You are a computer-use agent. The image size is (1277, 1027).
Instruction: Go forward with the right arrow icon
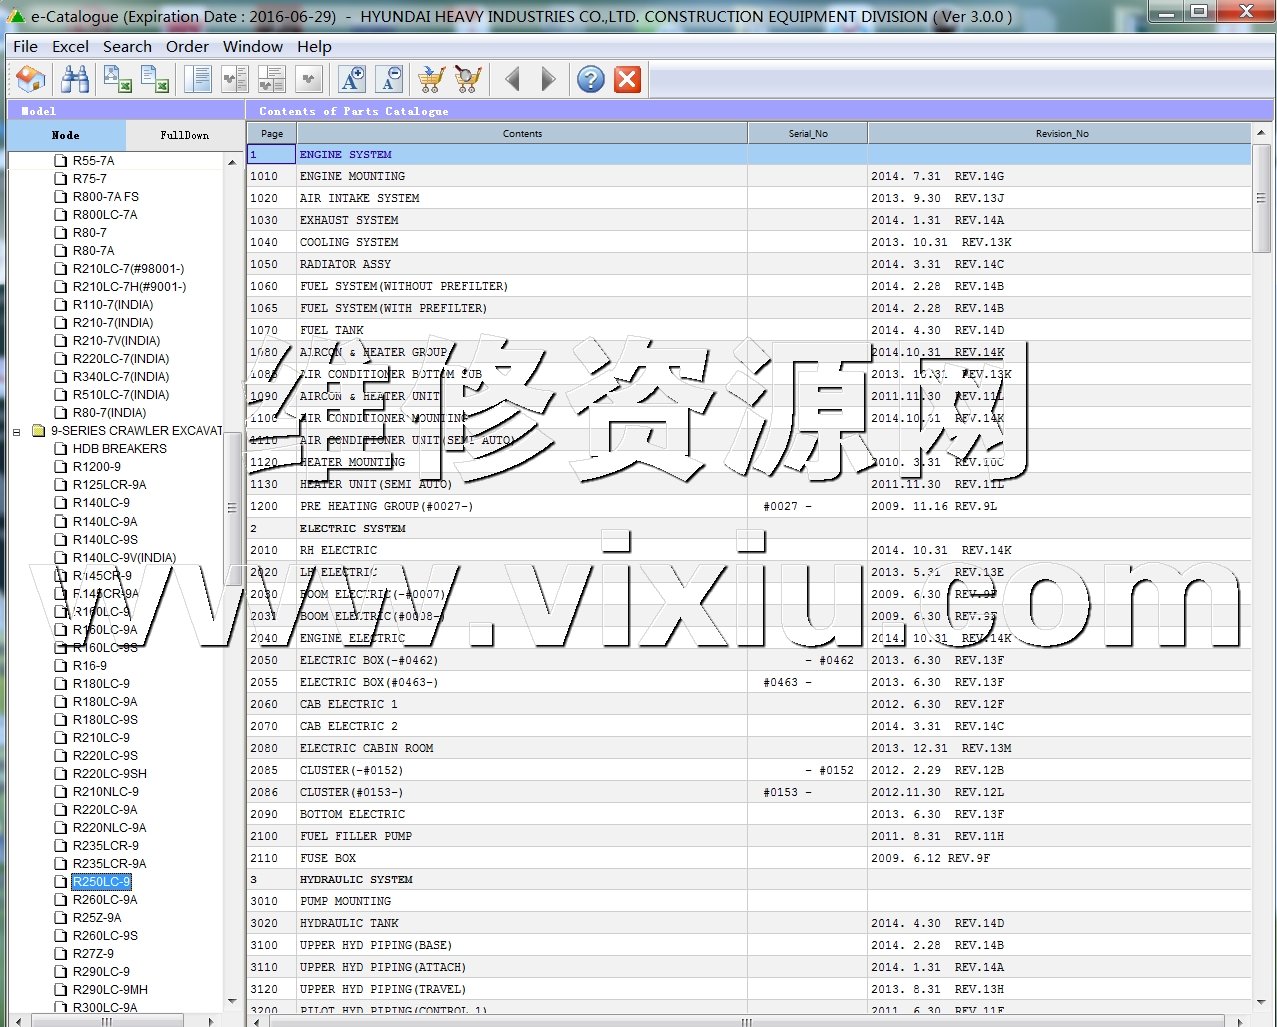coord(548,79)
